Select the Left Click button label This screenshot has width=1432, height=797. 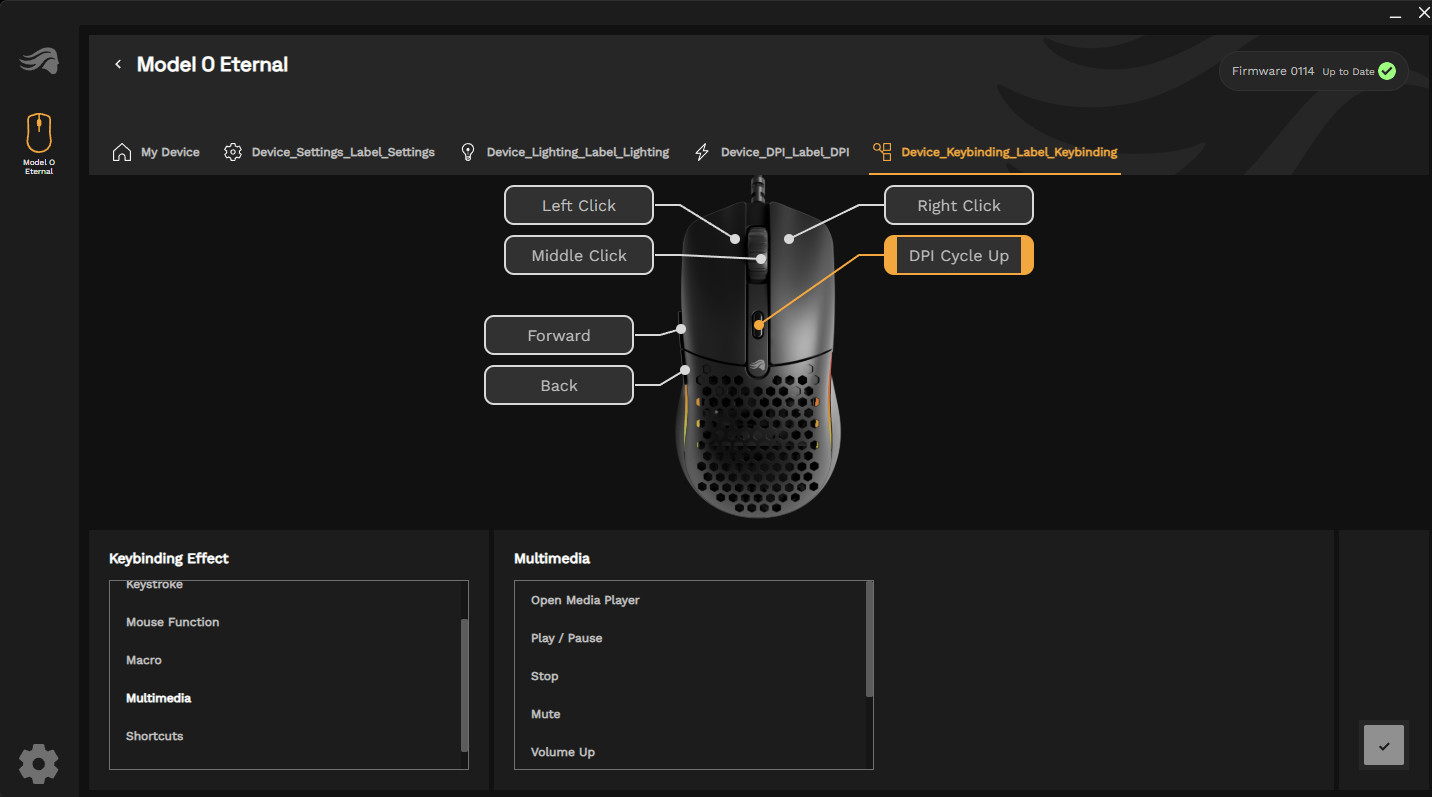[578, 205]
